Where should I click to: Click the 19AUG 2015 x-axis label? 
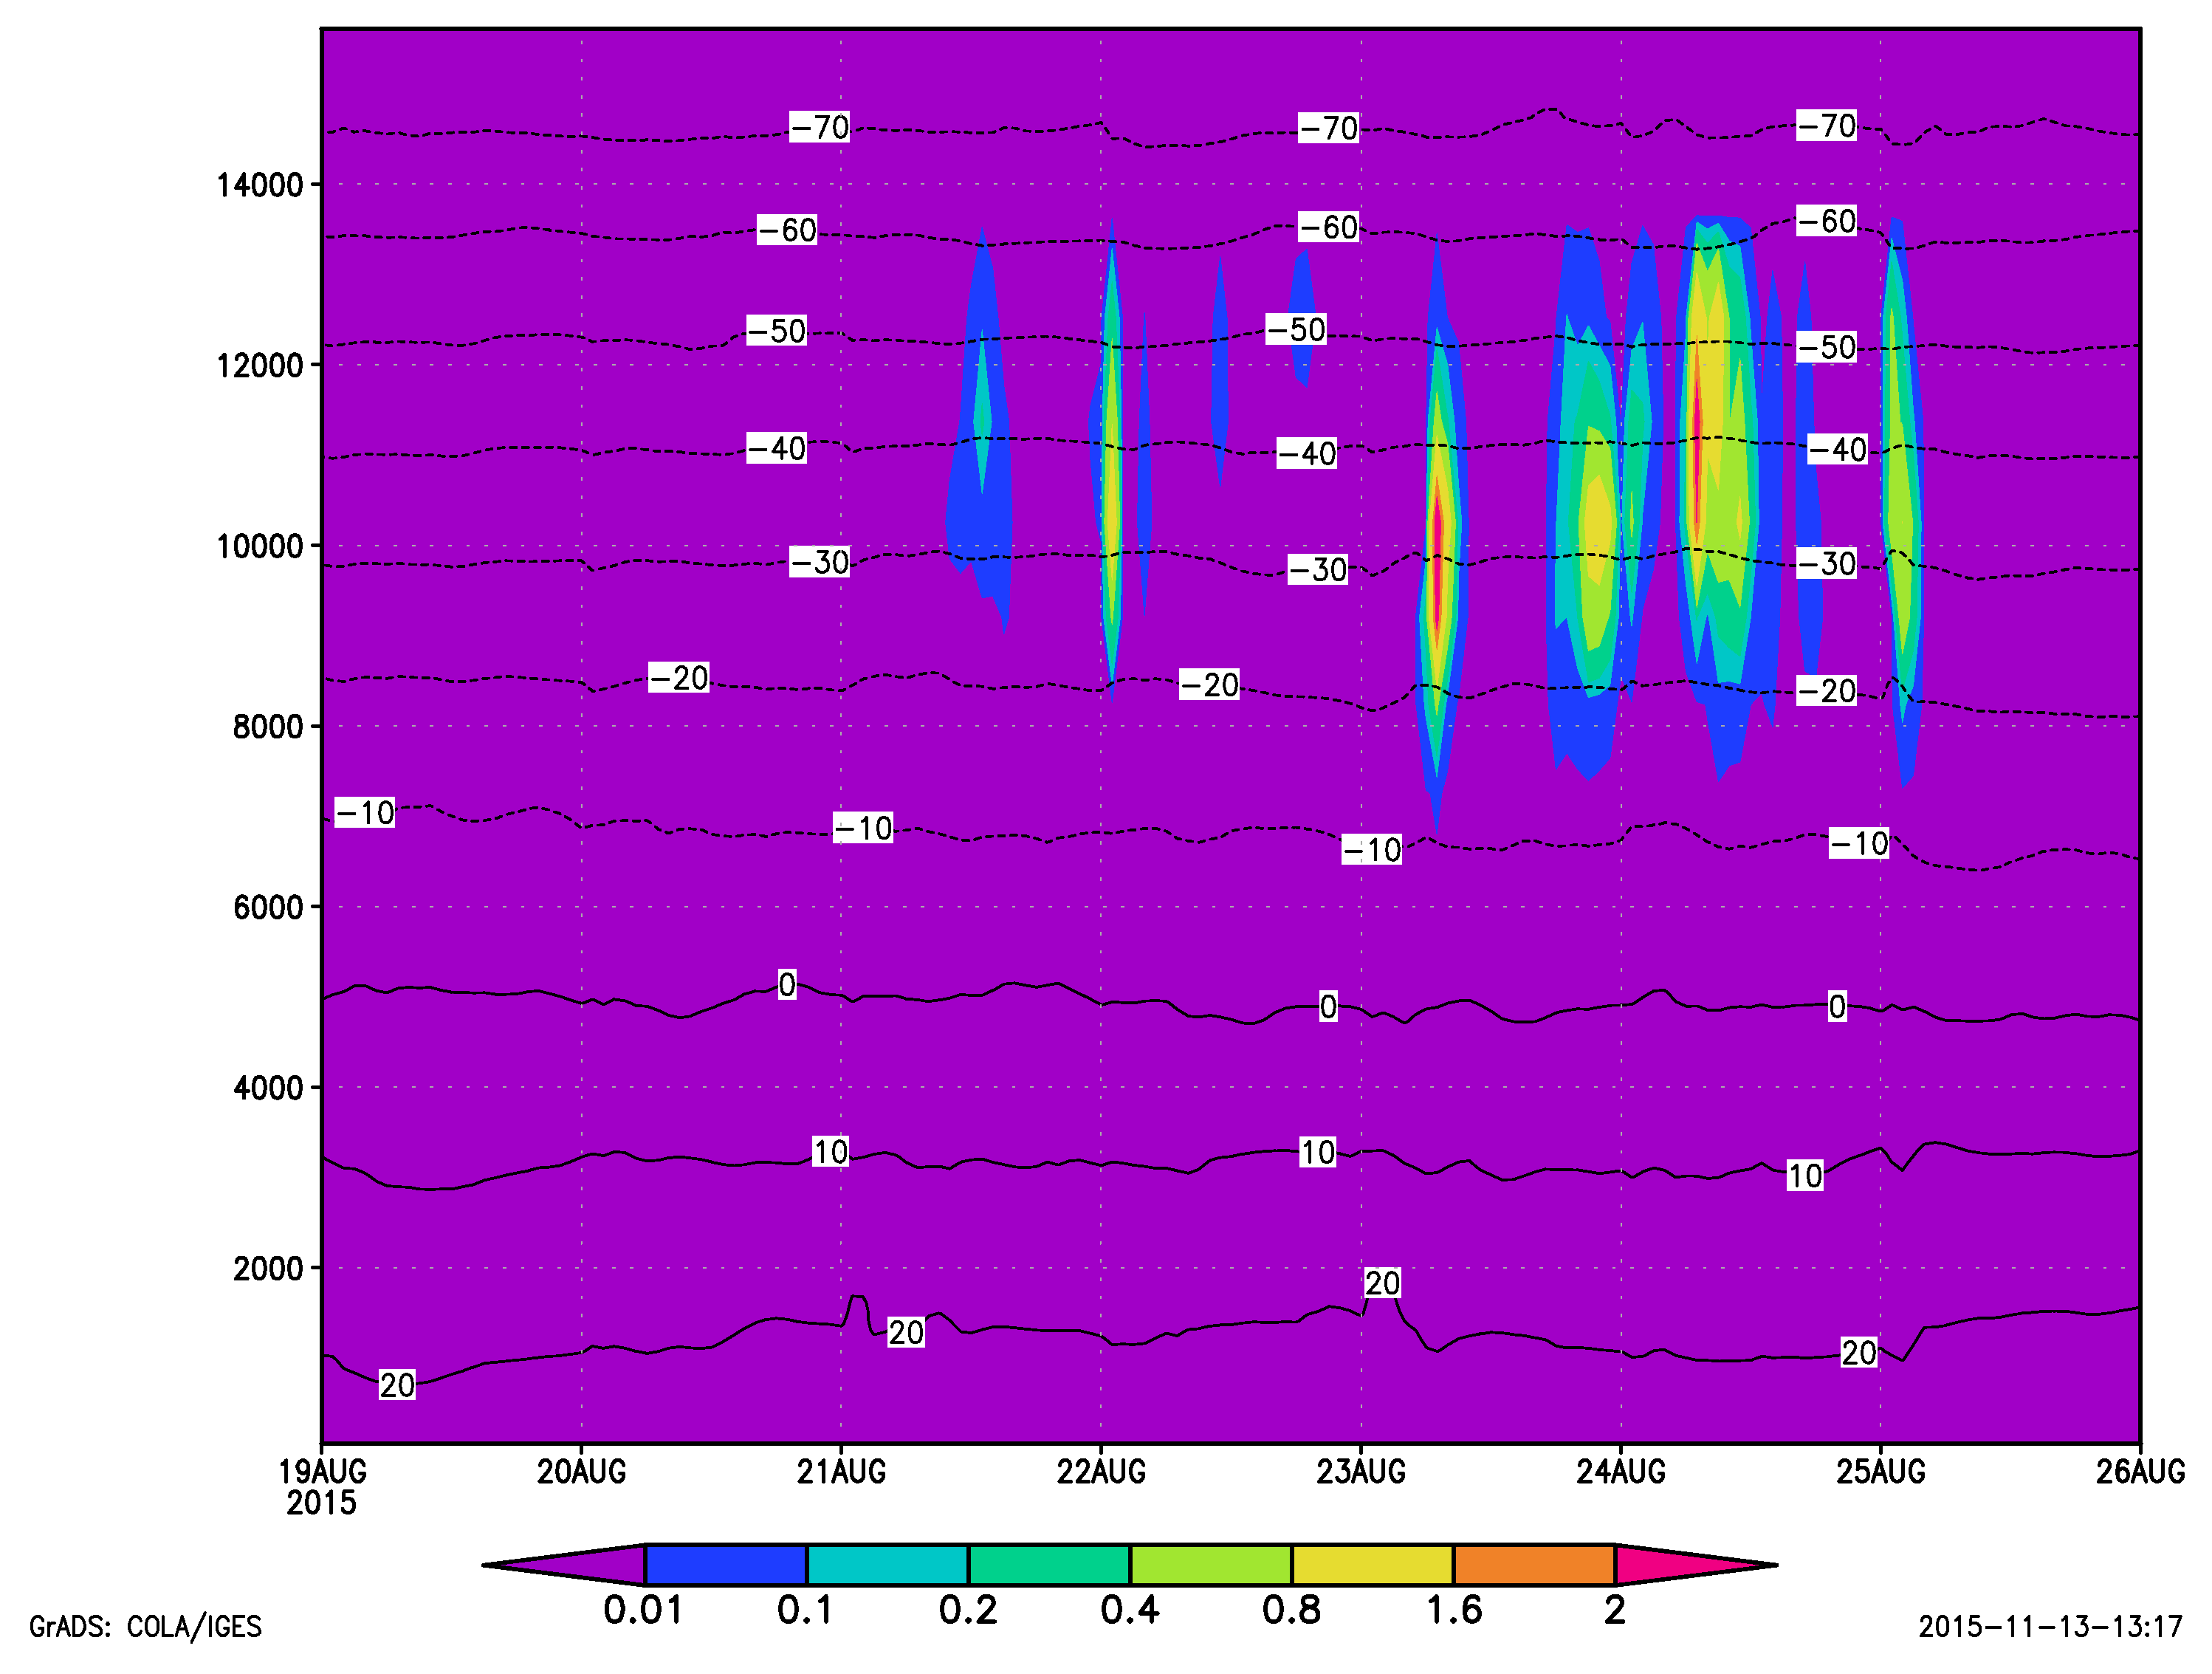click(322, 1487)
